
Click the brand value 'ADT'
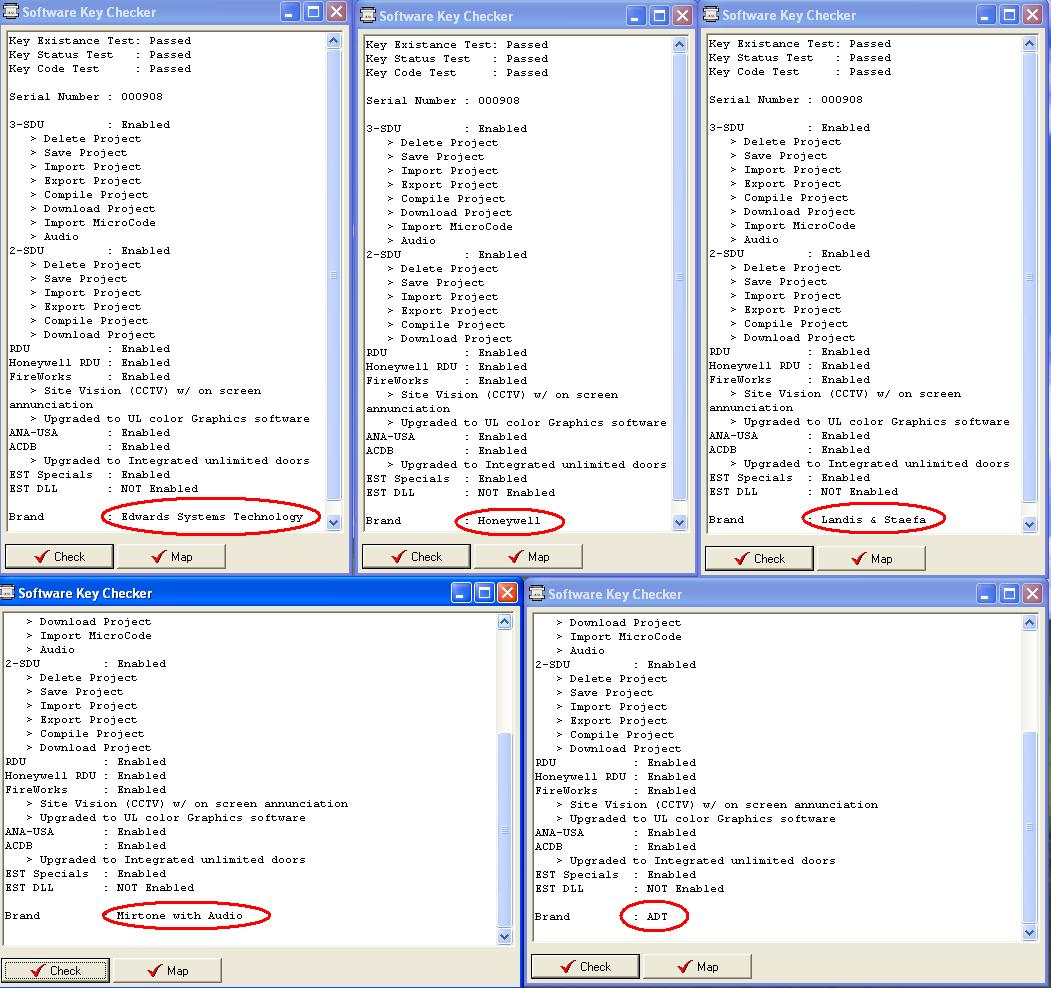(x=657, y=916)
